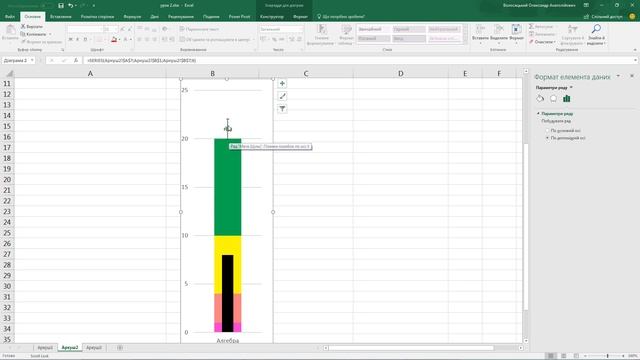This screenshot has height=360, width=640.
Task: Open the Розмітка сторінки tab
Action: (x=97, y=17)
